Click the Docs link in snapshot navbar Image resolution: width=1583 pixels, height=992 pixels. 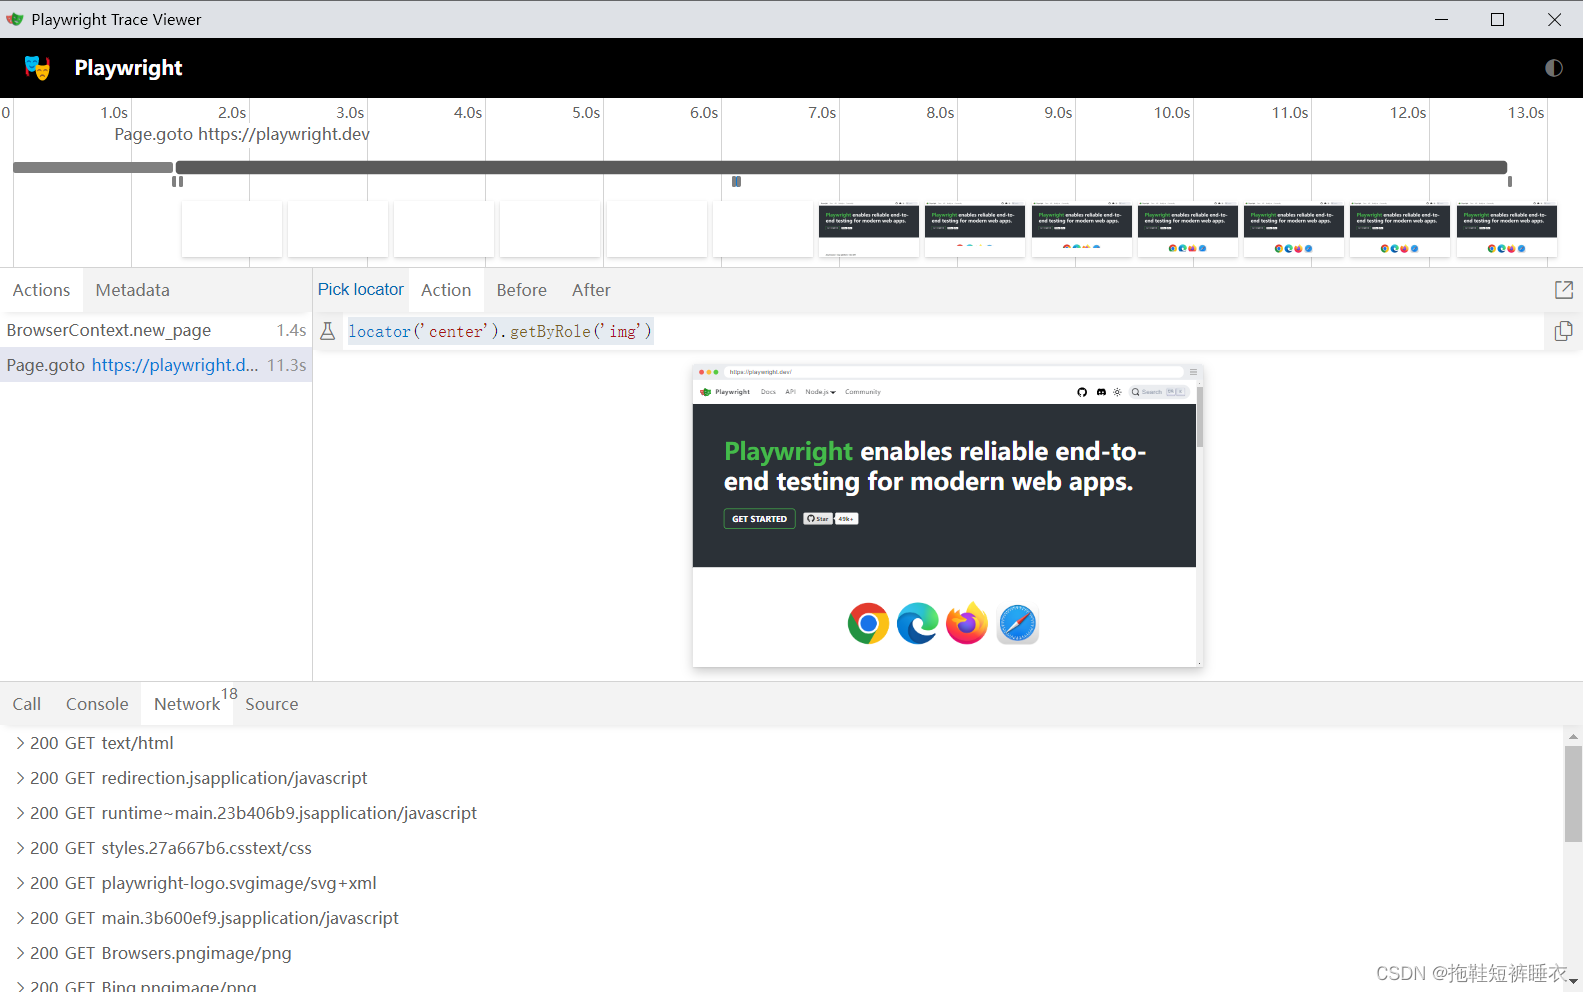click(x=768, y=392)
